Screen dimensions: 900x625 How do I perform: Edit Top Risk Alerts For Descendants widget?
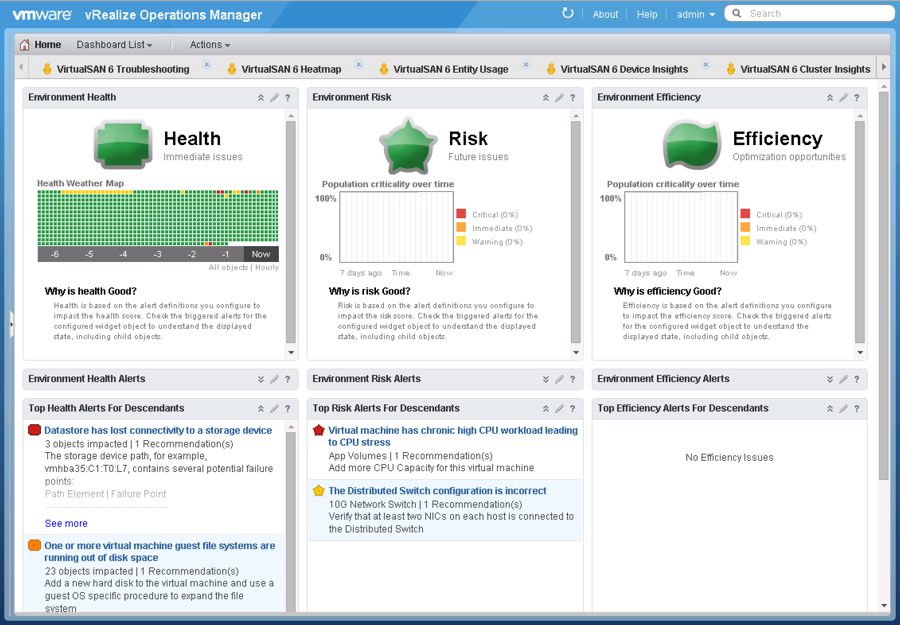coord(559,409)
